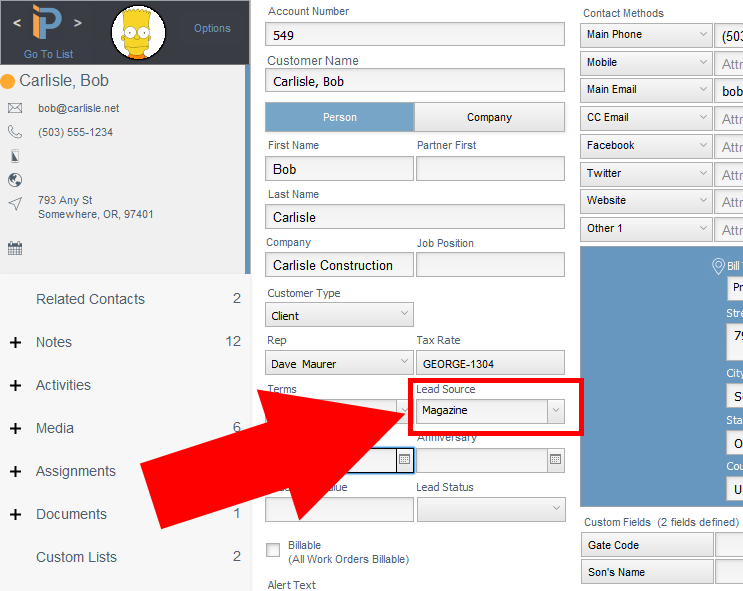Click the (503) 555-1234 phone number
743x591 pixels.
[75, 132]
